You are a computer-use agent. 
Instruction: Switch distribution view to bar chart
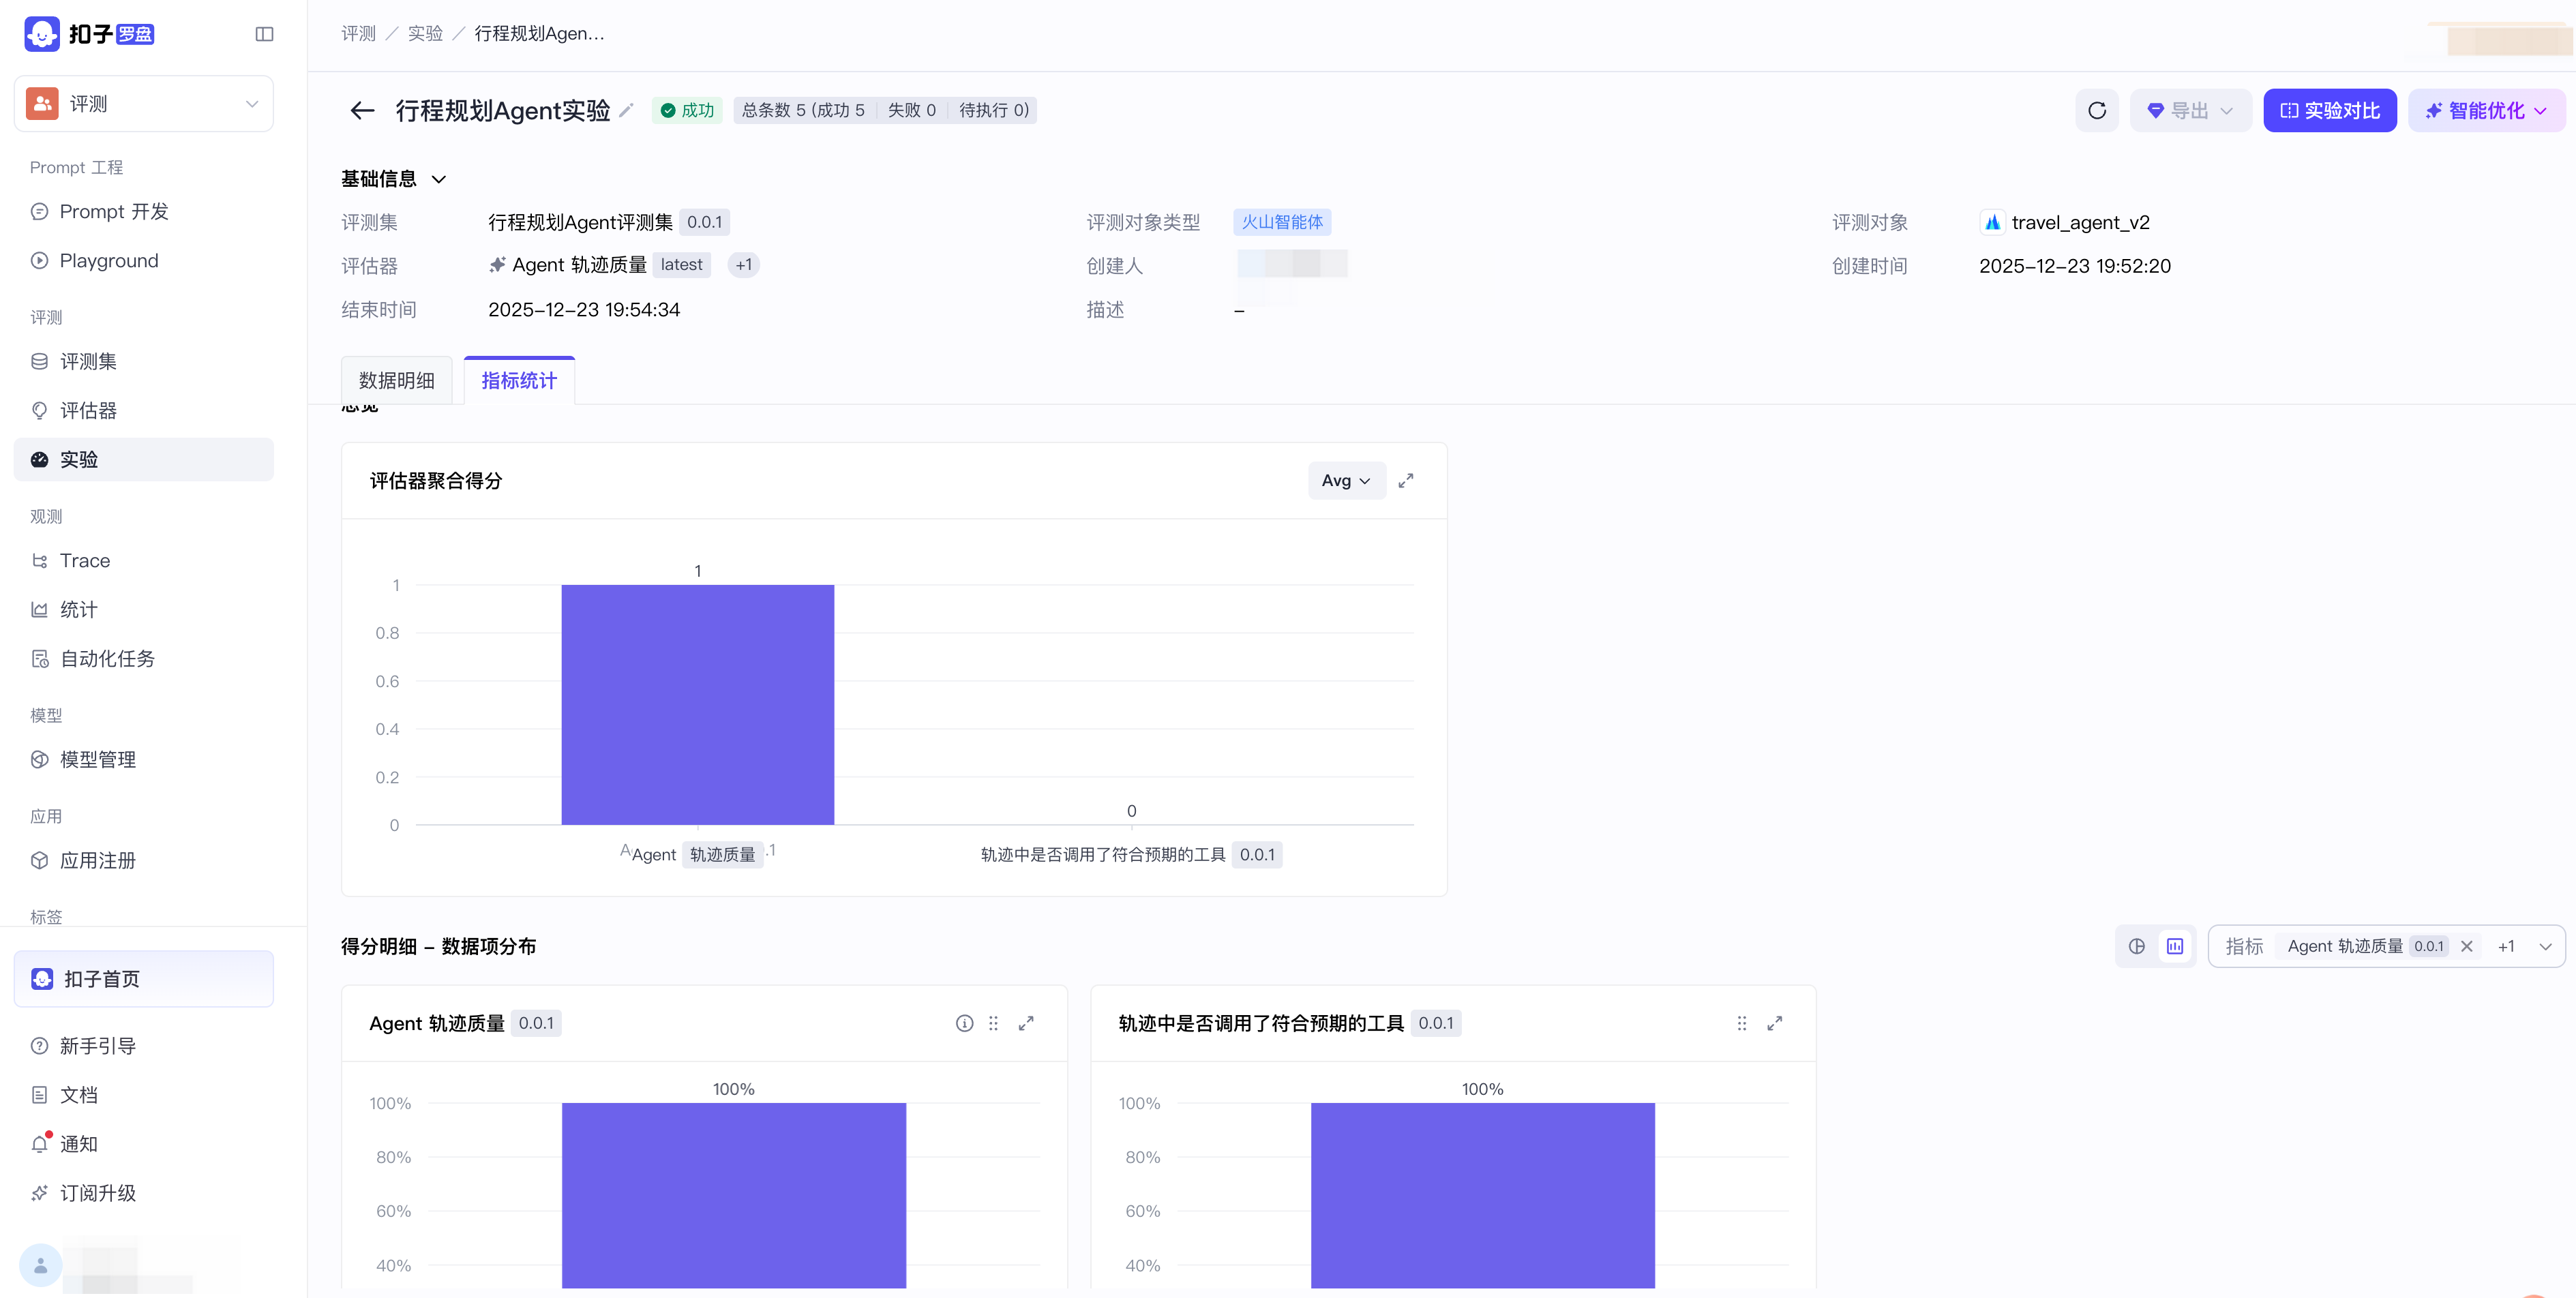point(2175,946)
